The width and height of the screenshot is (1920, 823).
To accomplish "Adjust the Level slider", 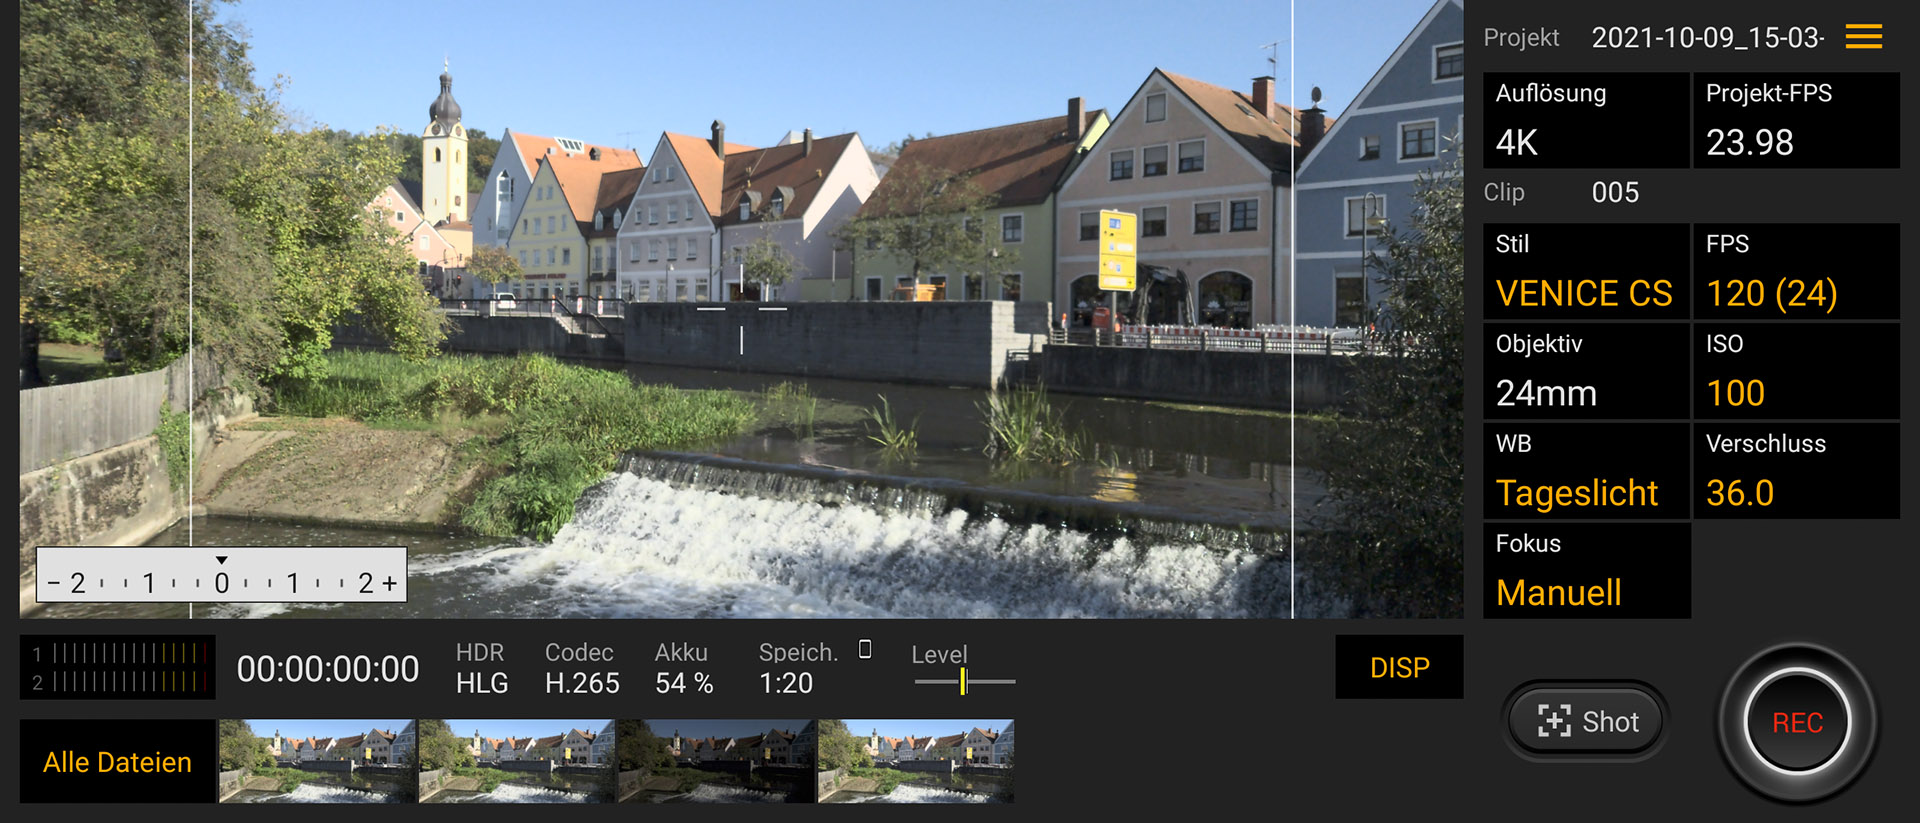I will pos(964,682).
